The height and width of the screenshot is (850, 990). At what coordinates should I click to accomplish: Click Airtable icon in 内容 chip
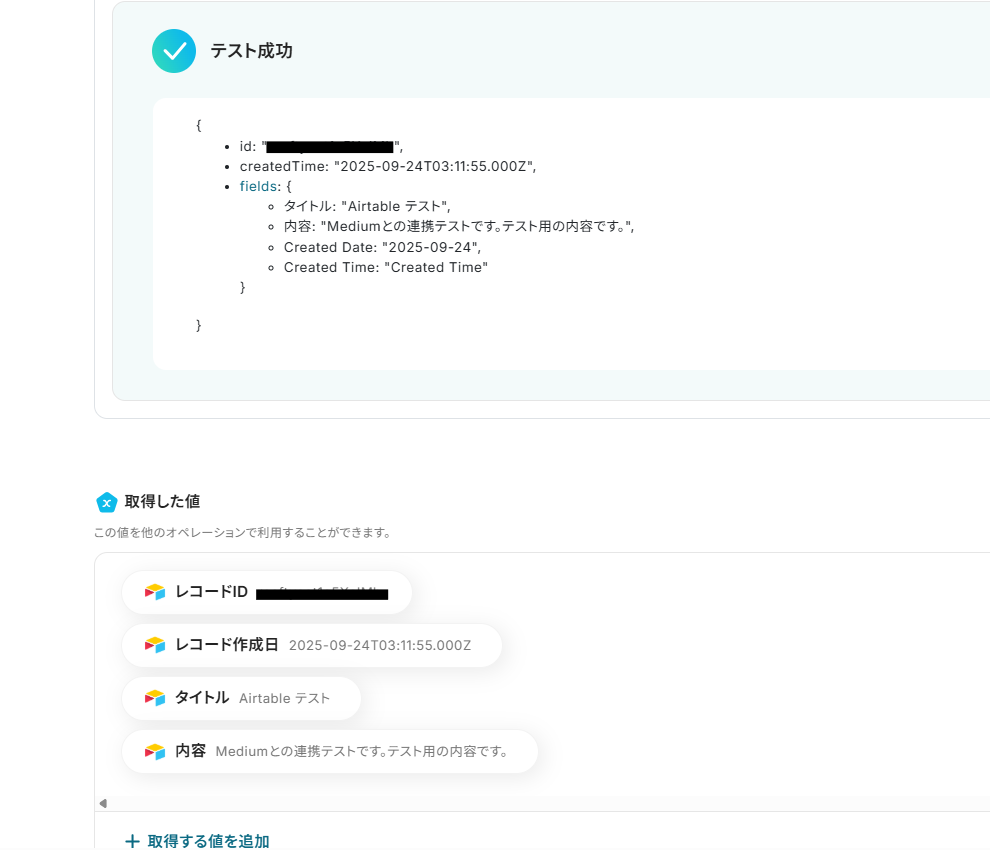[x=155, y=751]
